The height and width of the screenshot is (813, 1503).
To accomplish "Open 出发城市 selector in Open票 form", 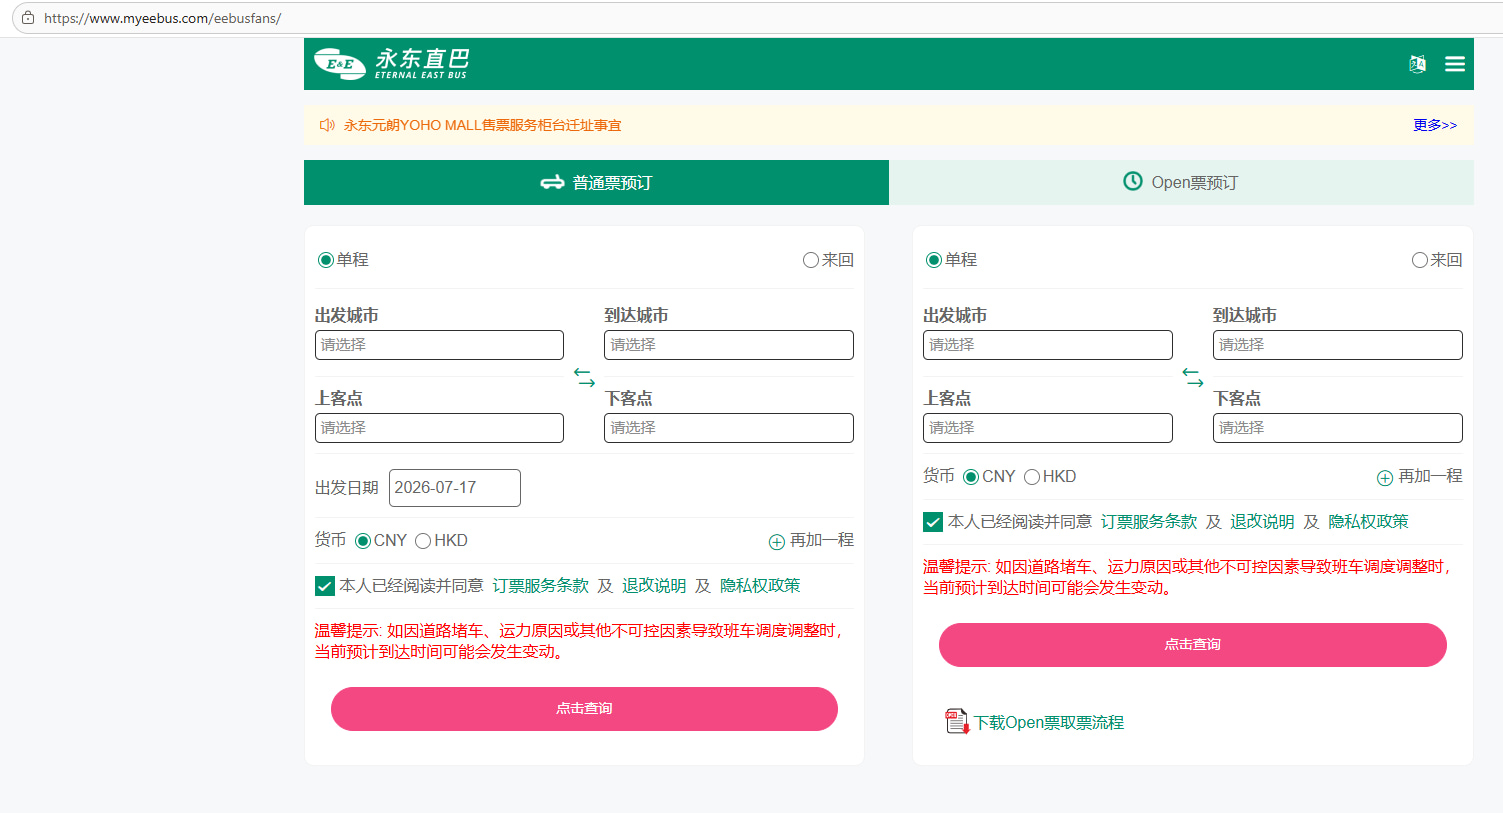I will click(1048, 345).
